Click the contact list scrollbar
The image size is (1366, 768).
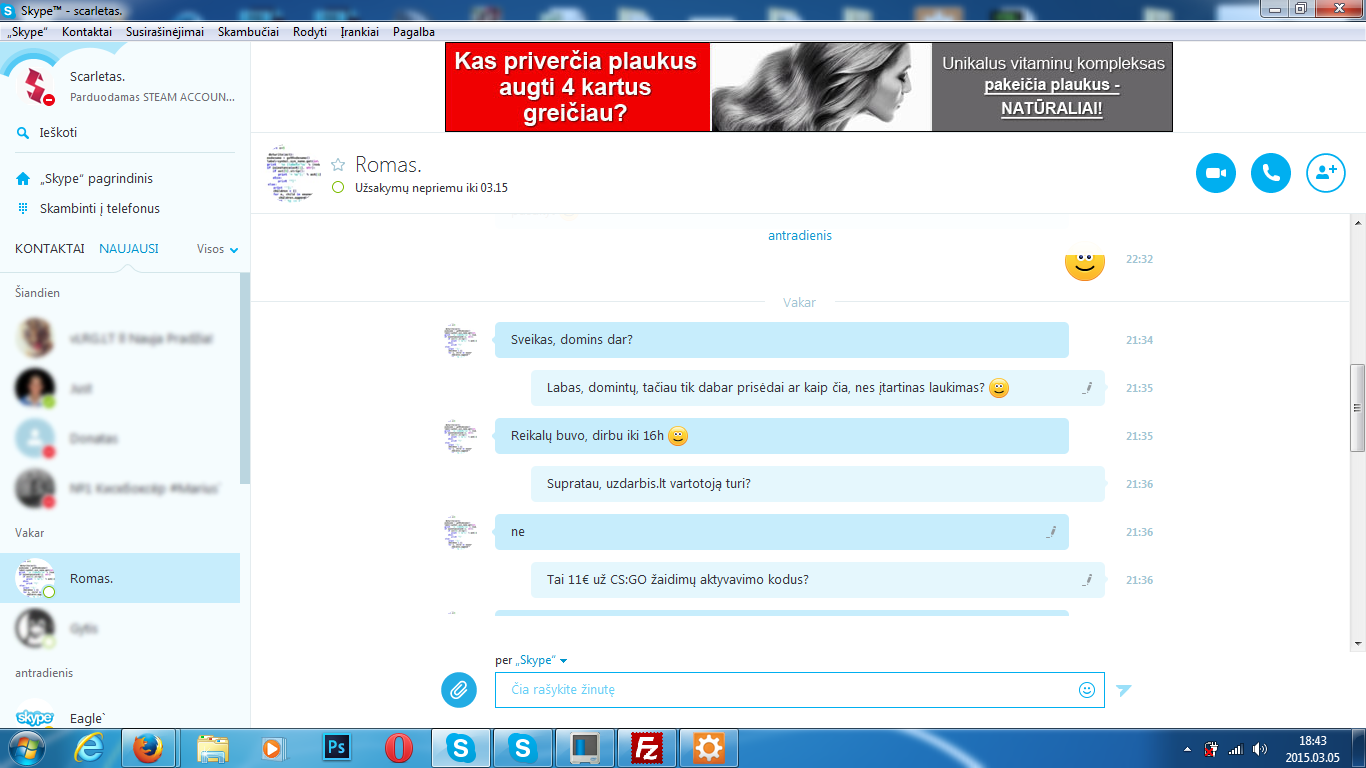[x=245, y=378]
